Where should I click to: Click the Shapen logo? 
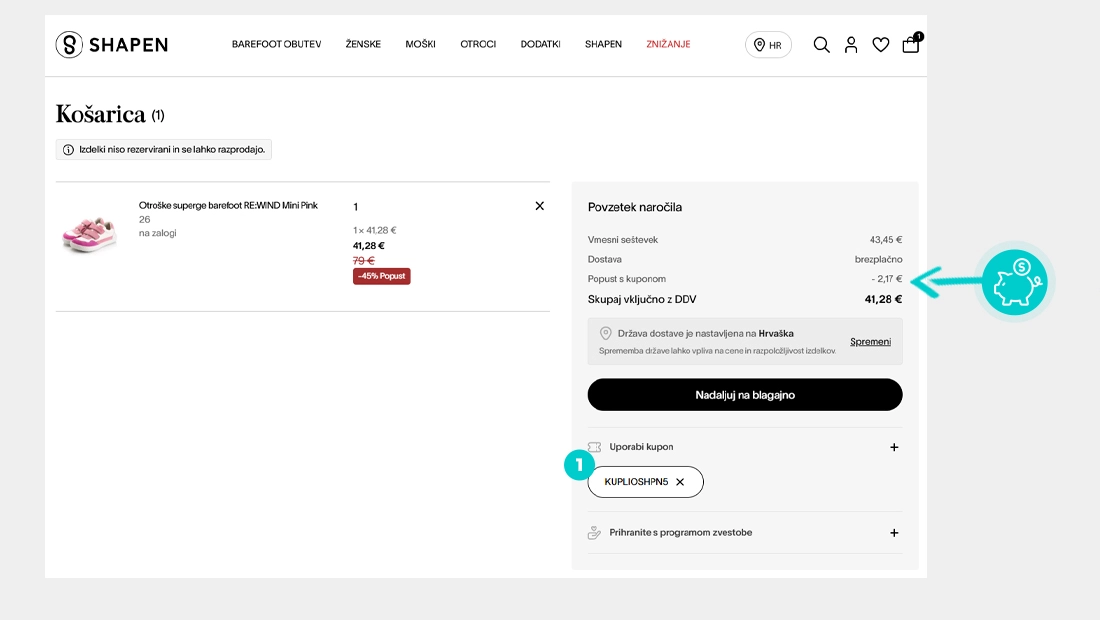tap(112, 45)
